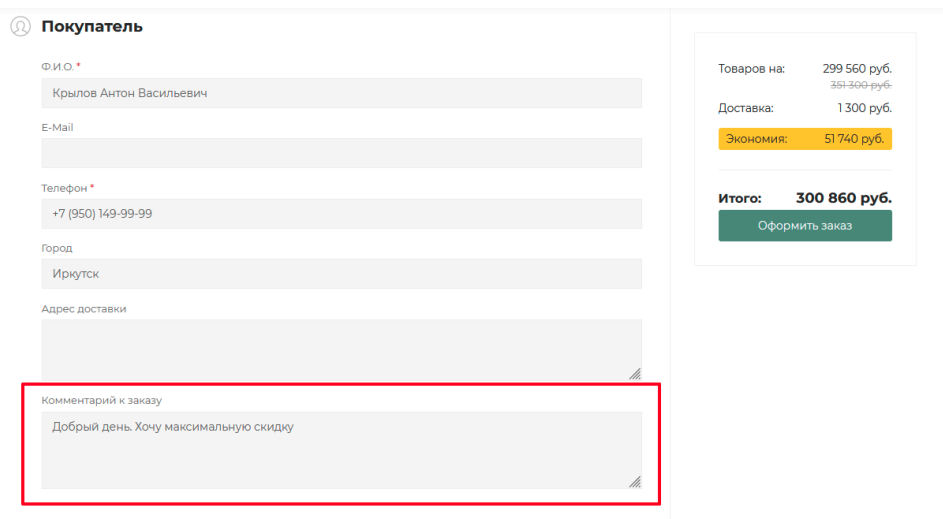The image size is (943, 519).
Task: Focus the Ф.И.О. field with Крылов Антон Васильевич
Action: click(x=342, y=93)
